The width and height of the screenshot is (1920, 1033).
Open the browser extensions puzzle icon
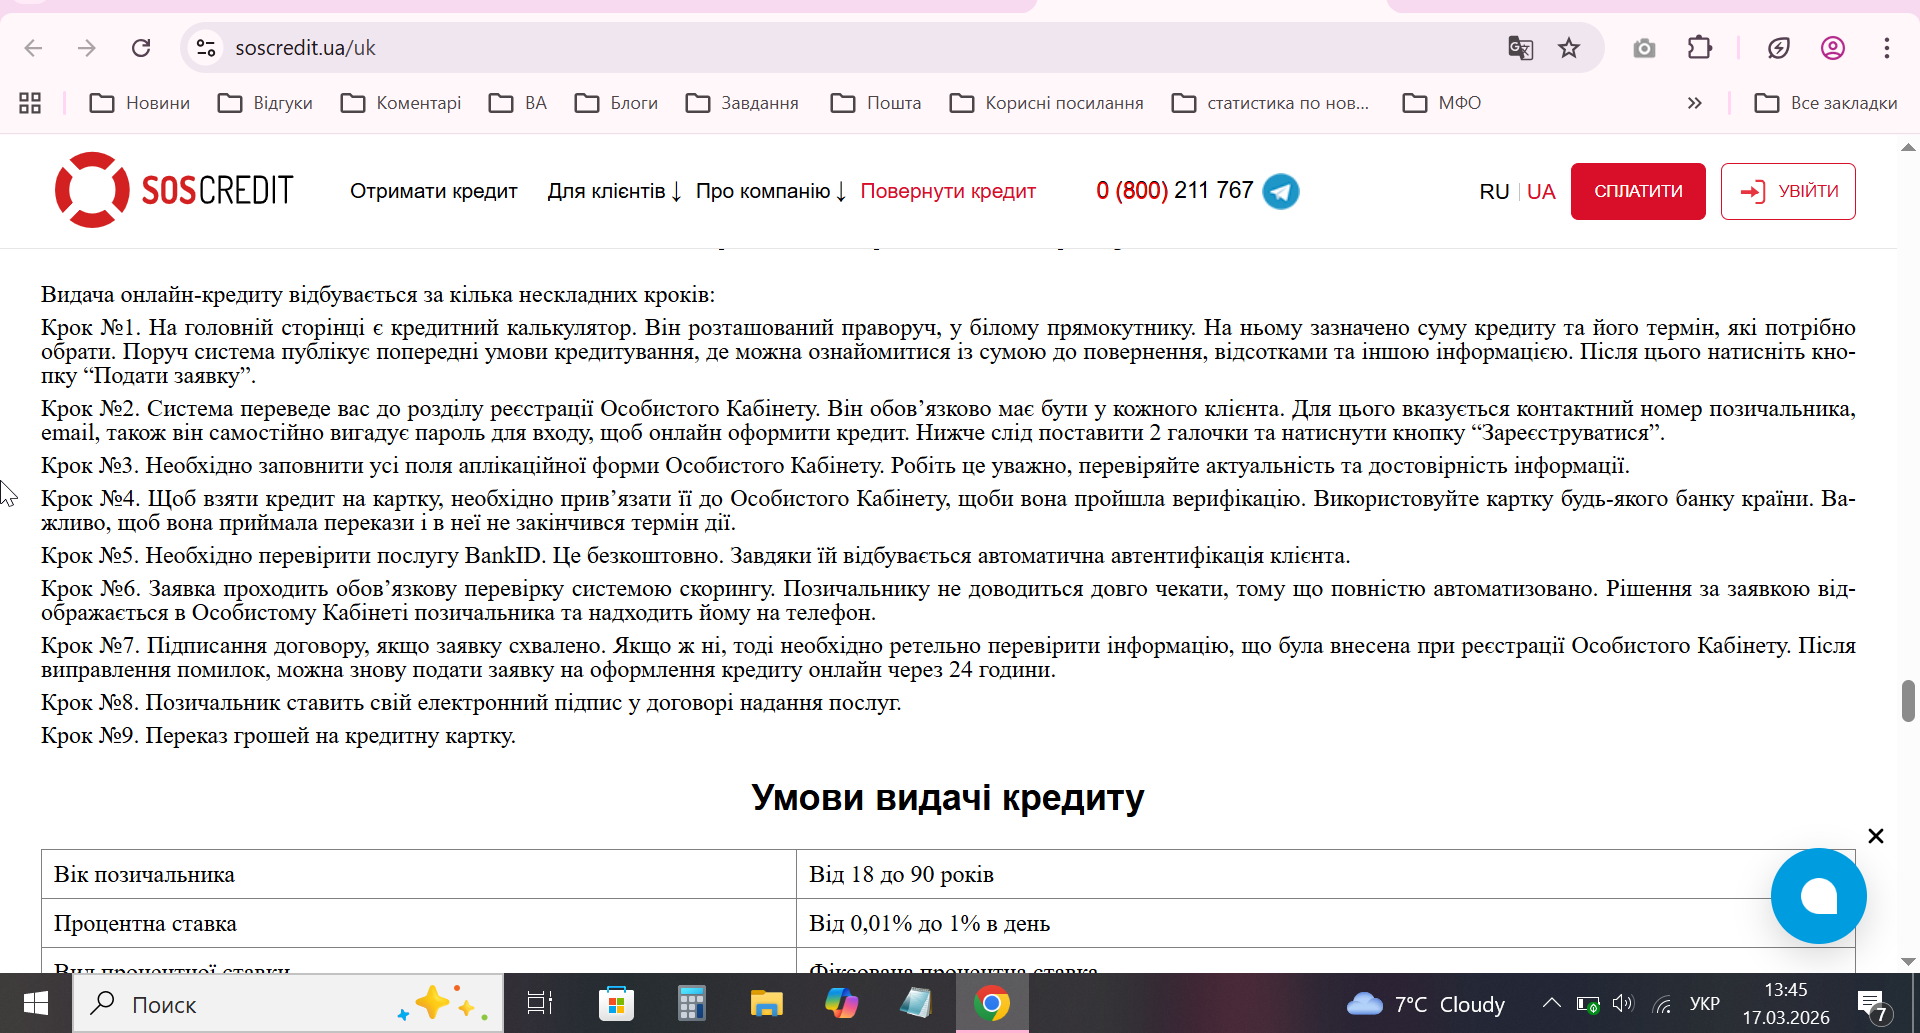pos(1700,48)
